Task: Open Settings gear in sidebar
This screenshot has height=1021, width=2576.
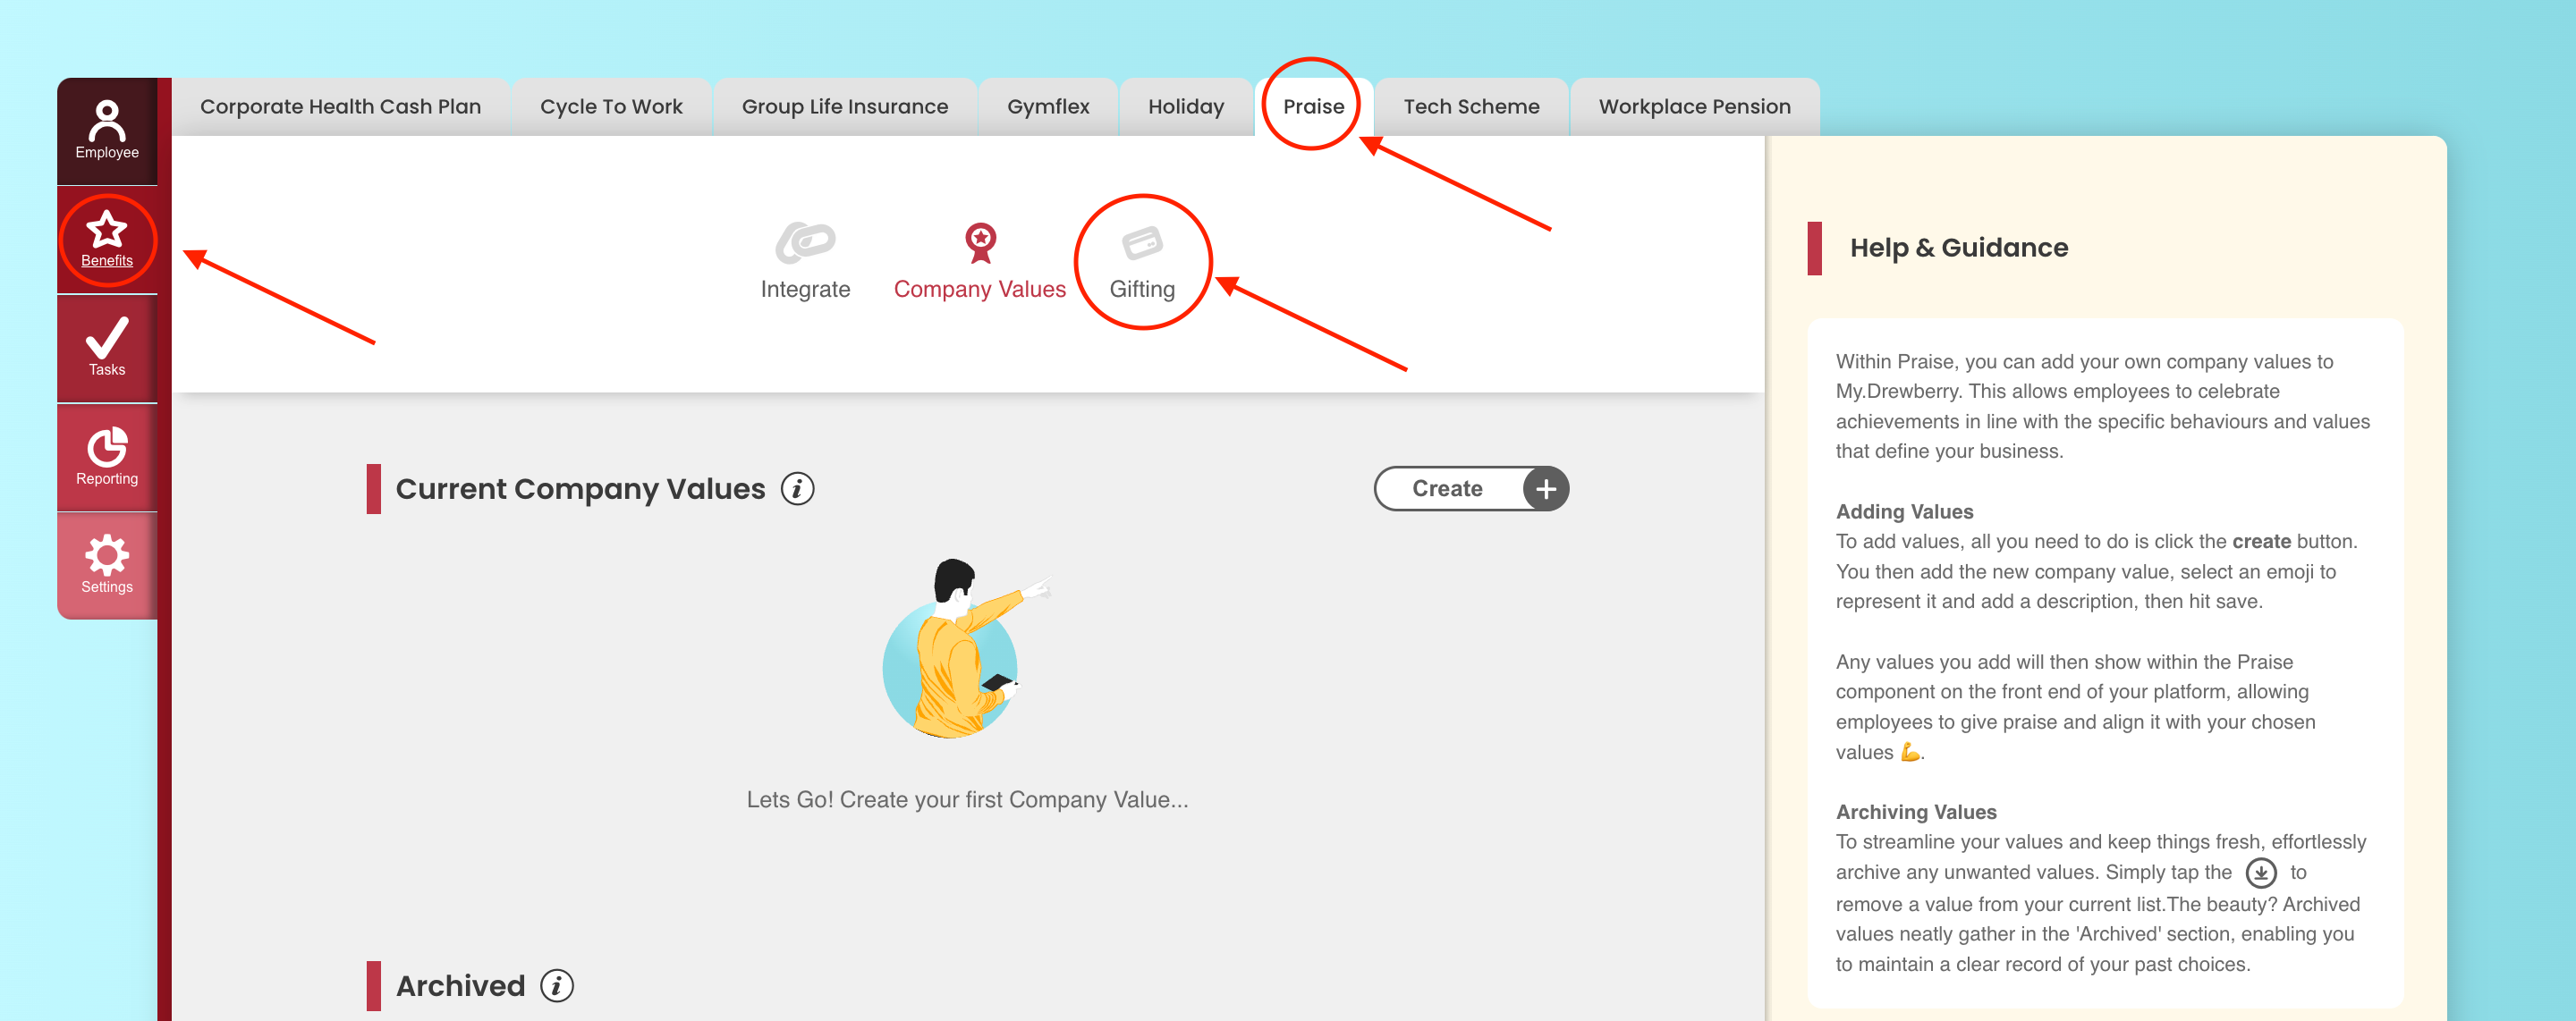Action: pos(107,556)
